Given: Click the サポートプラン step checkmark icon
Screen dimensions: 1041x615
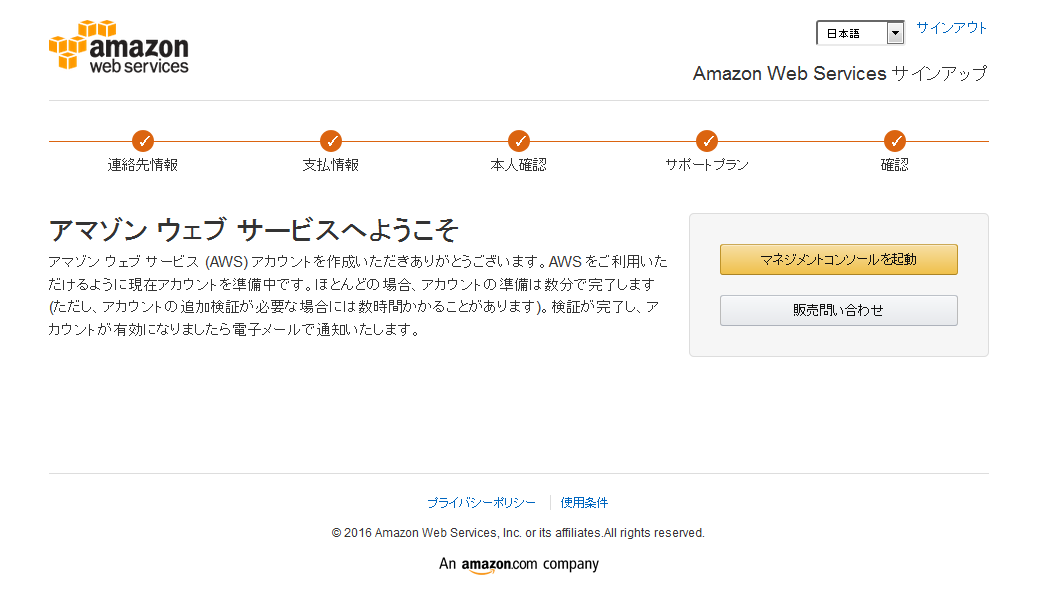Looking at the screenshot, I should [x=707, y=141].
